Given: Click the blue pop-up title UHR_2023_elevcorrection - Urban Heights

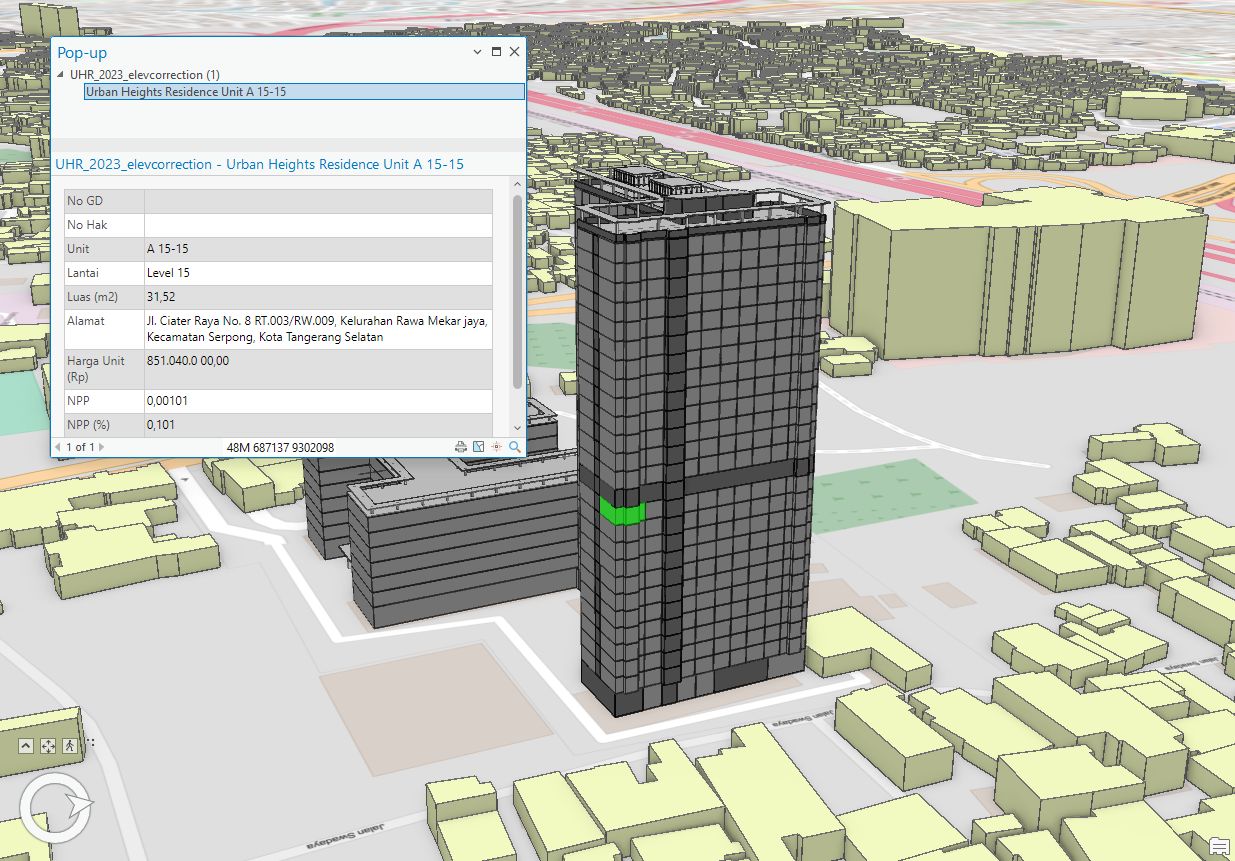Looking at the screenshot, I should (259, 164).
